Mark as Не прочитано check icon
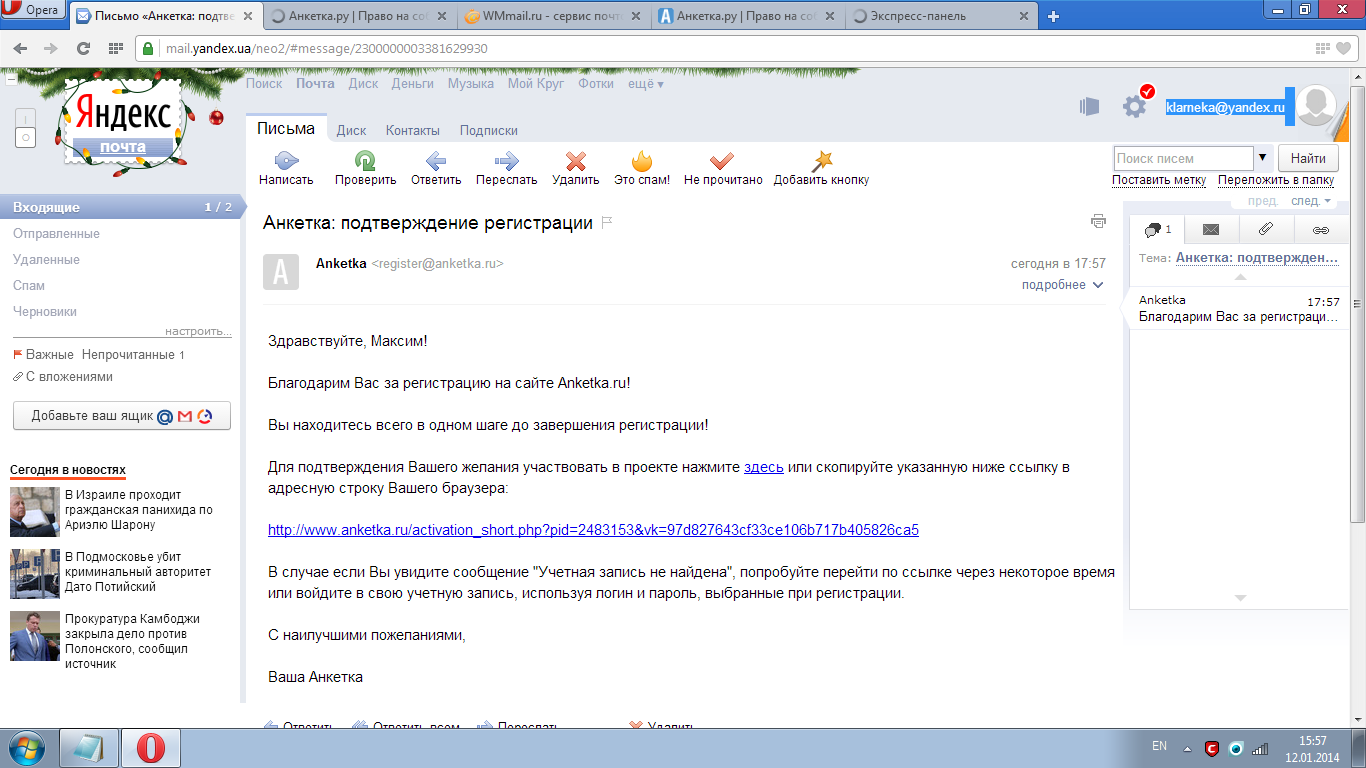Screen dimensions: 1366x768 click(722, 160)
